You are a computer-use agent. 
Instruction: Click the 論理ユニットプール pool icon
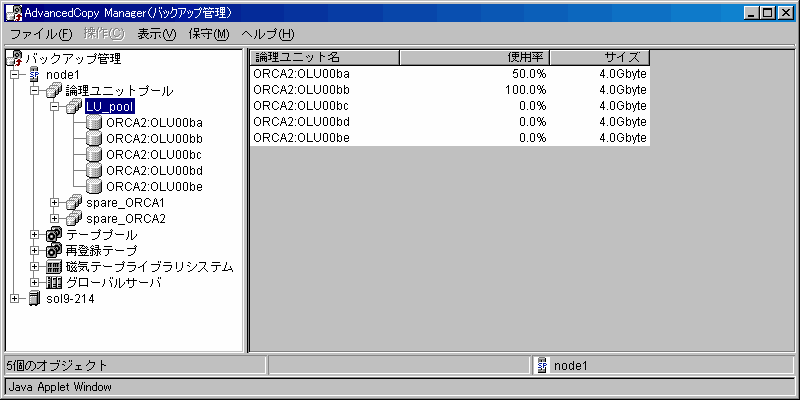tap(54, 91)
